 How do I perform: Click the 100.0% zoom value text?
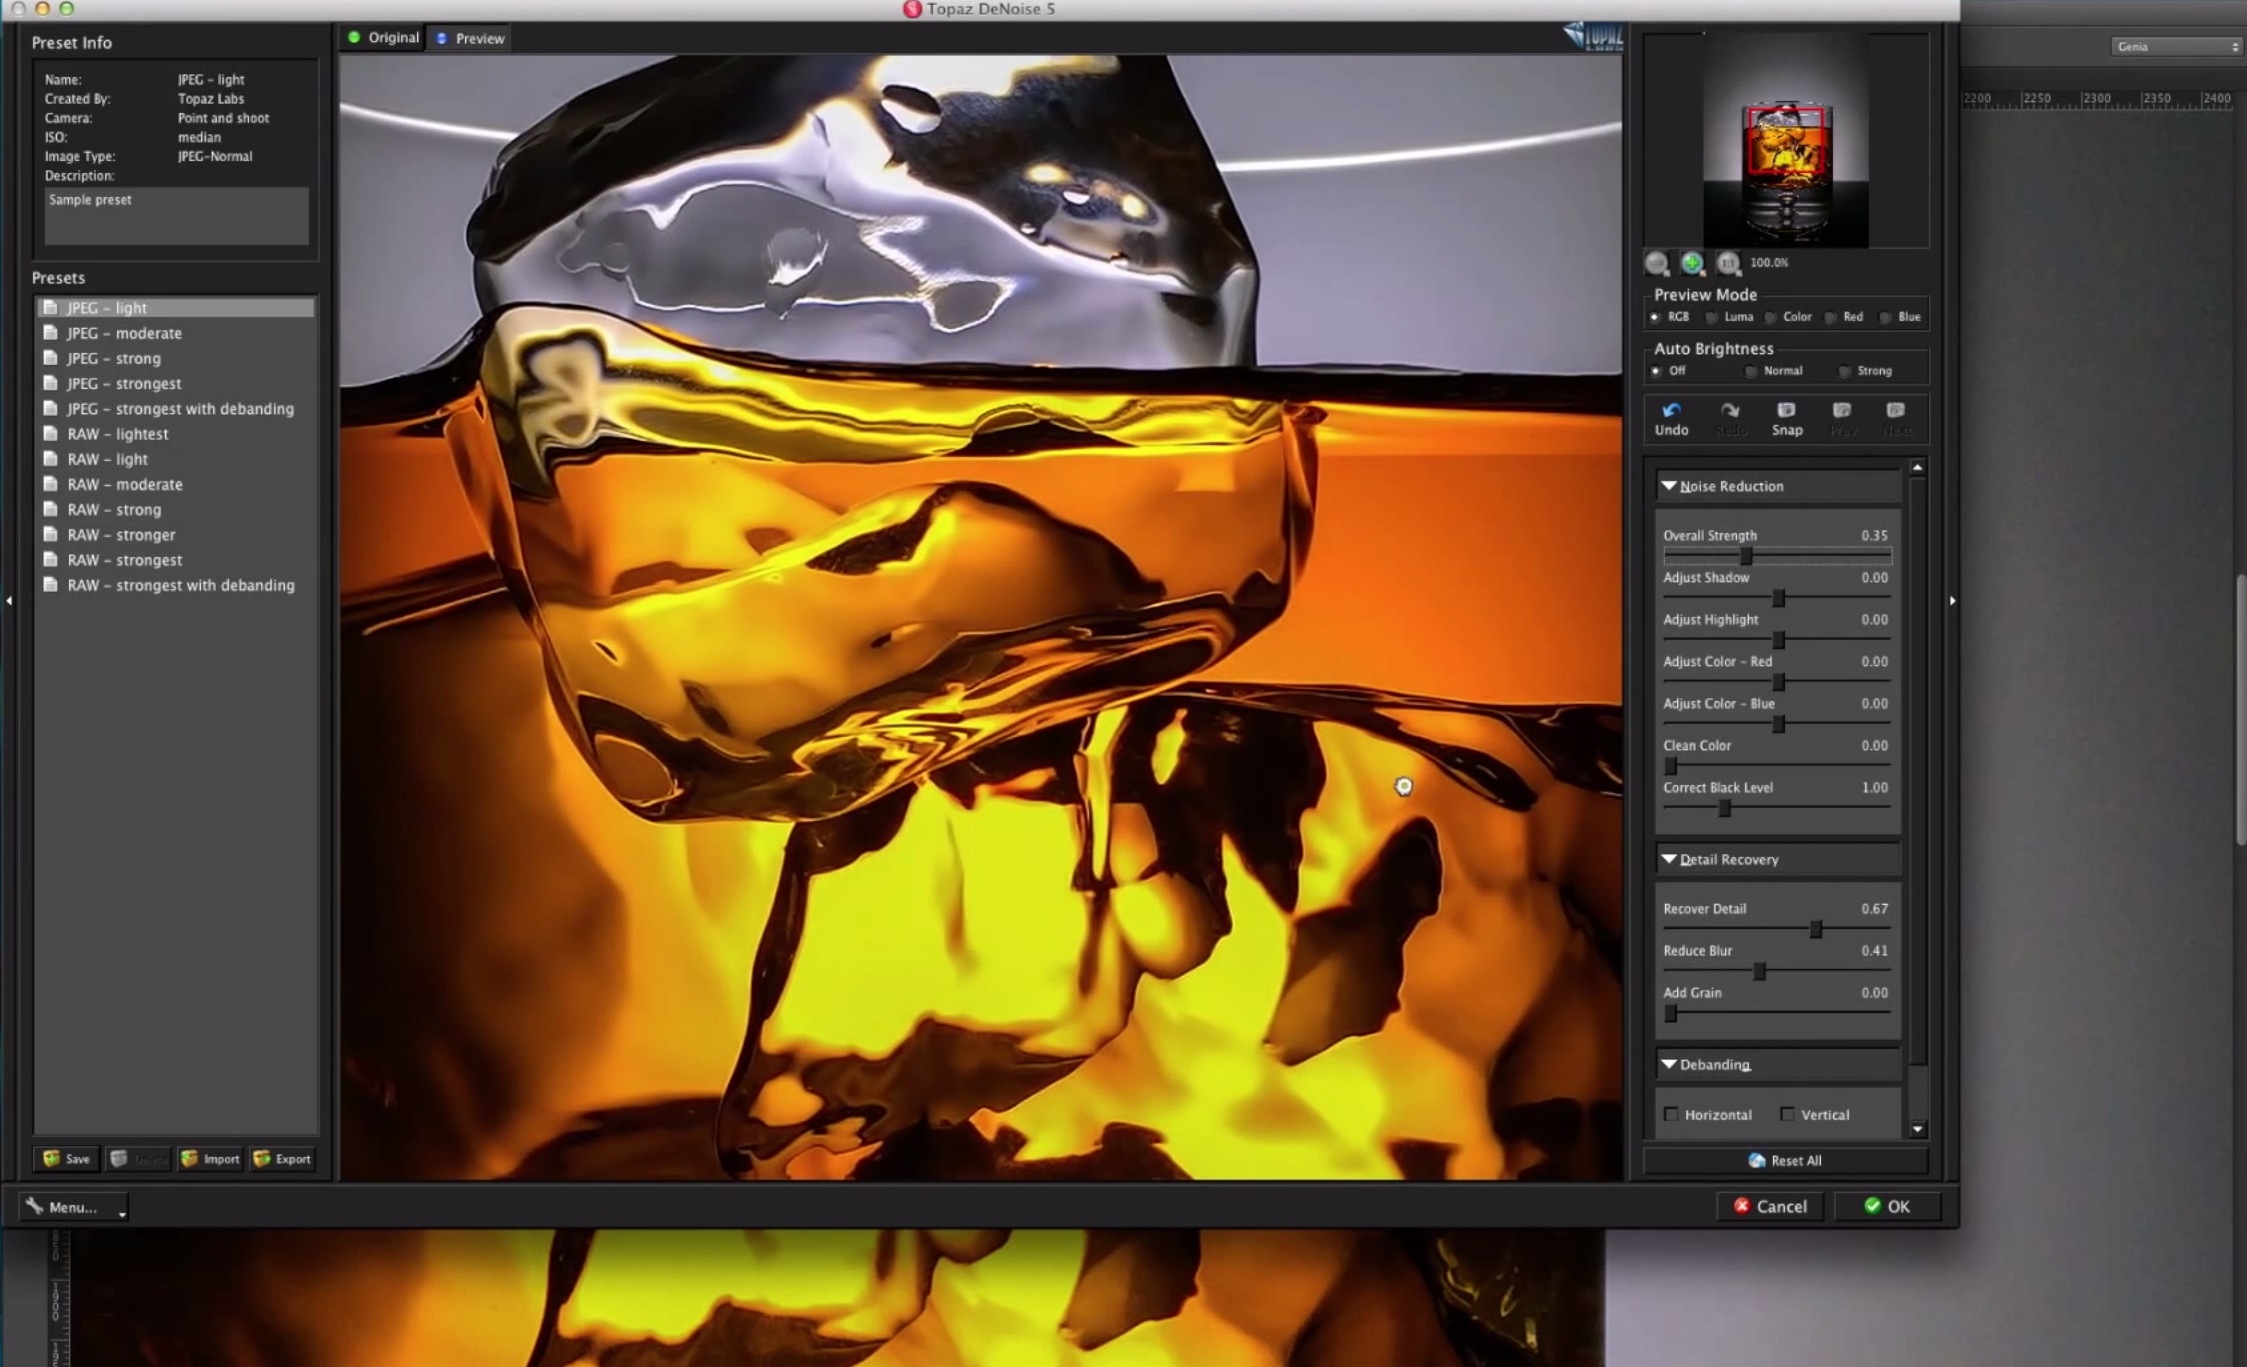pyautogui.click(x=1769, y=262)
